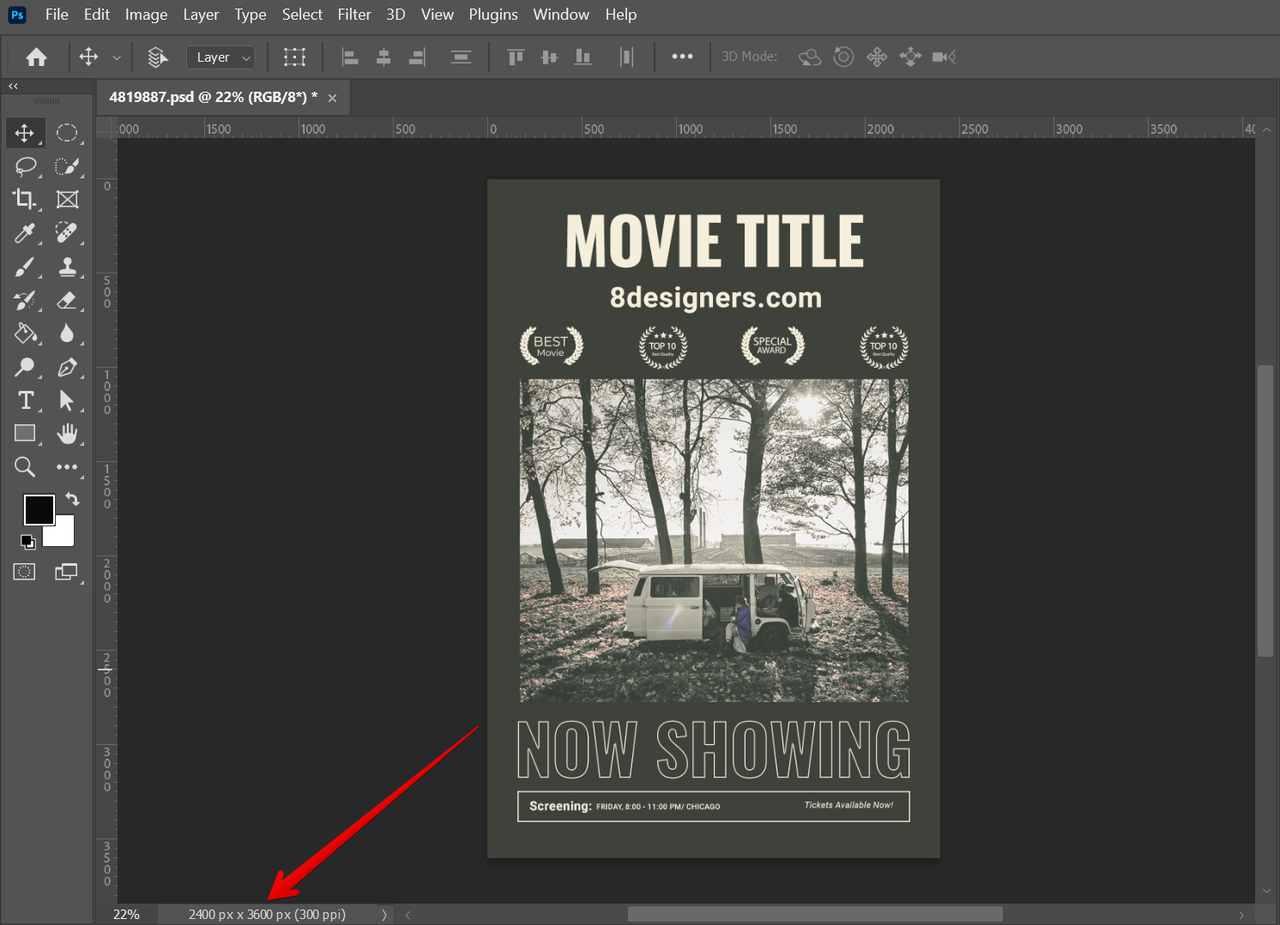
Task: Open the Filter menu
Action: 354,14
